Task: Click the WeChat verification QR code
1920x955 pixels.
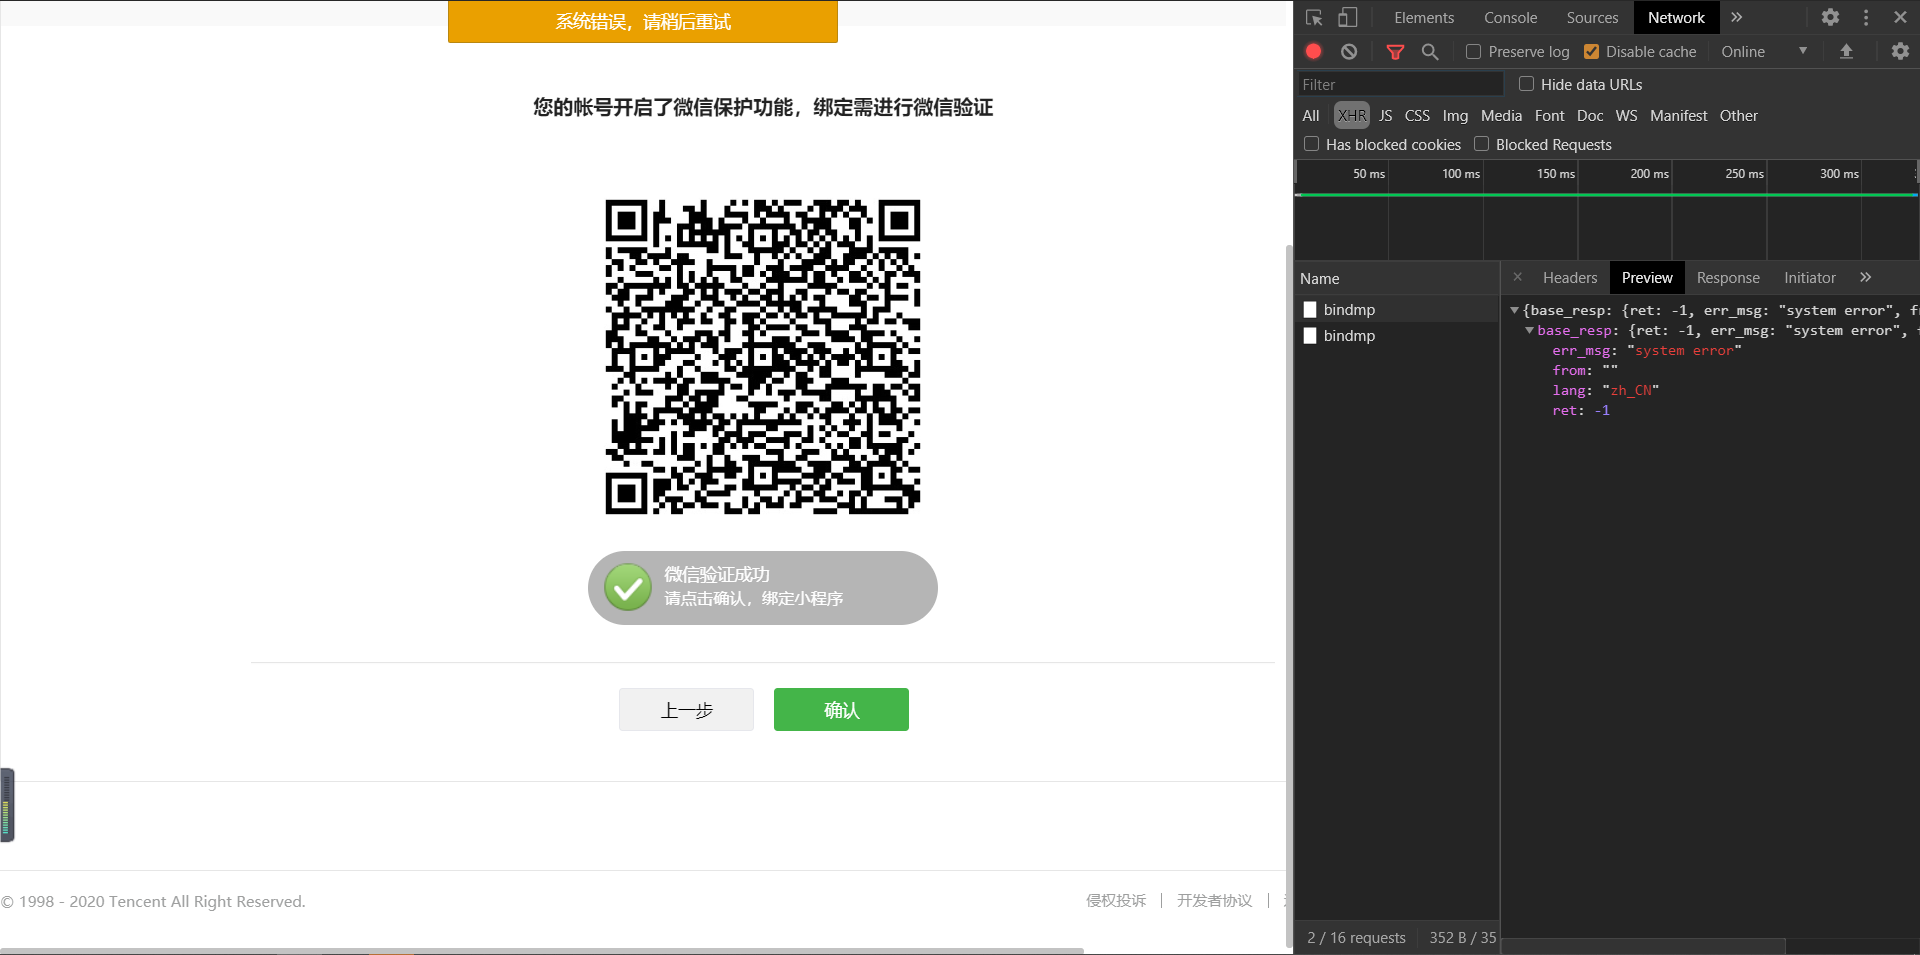Action: tap(763, 357)
